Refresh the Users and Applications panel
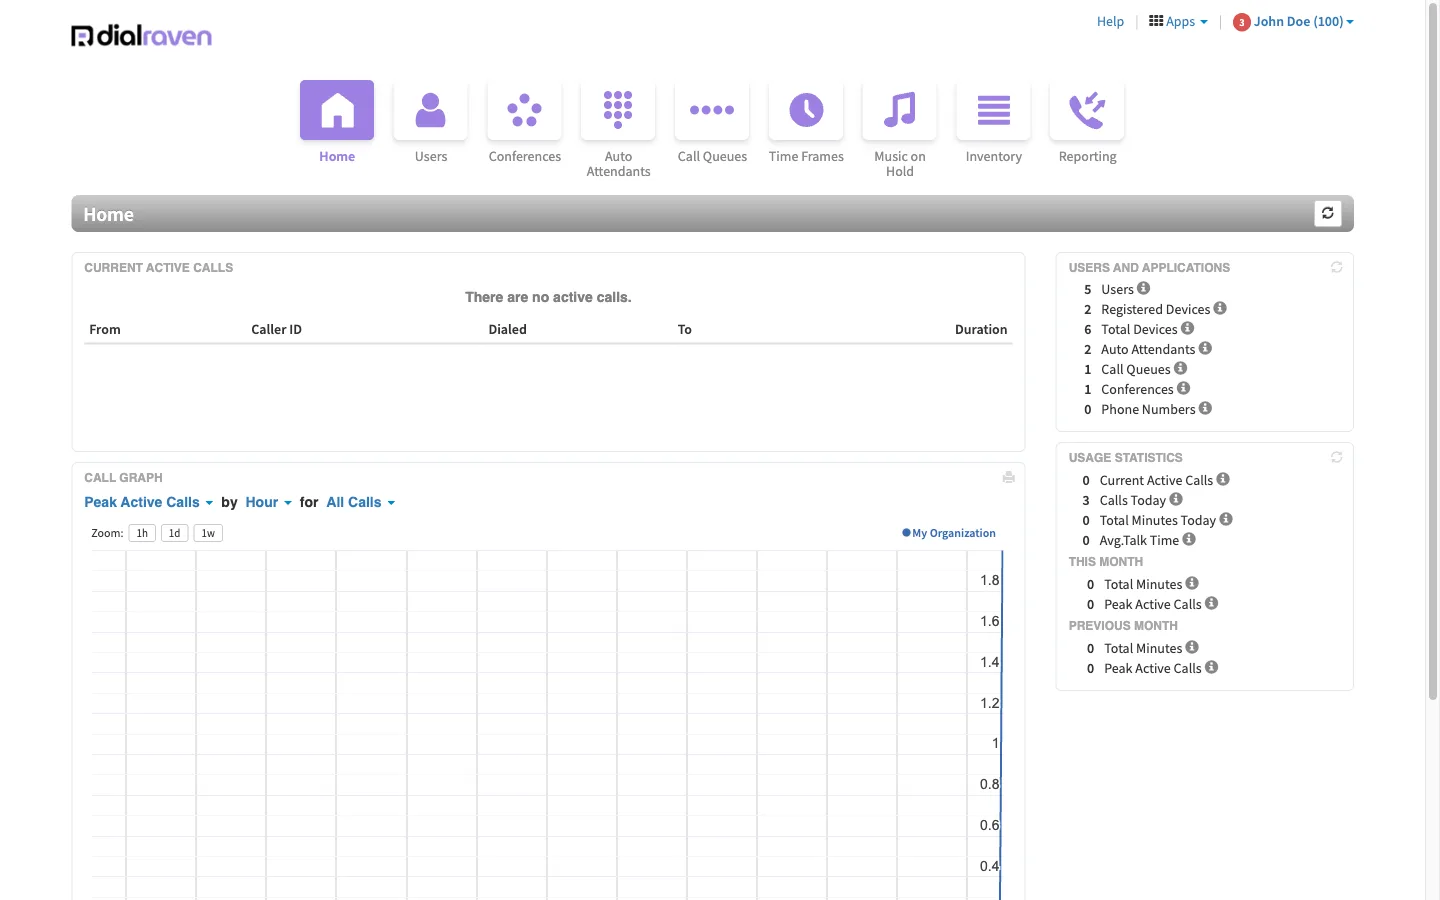Viewport: 1440px width, 900px height. 1336,267
